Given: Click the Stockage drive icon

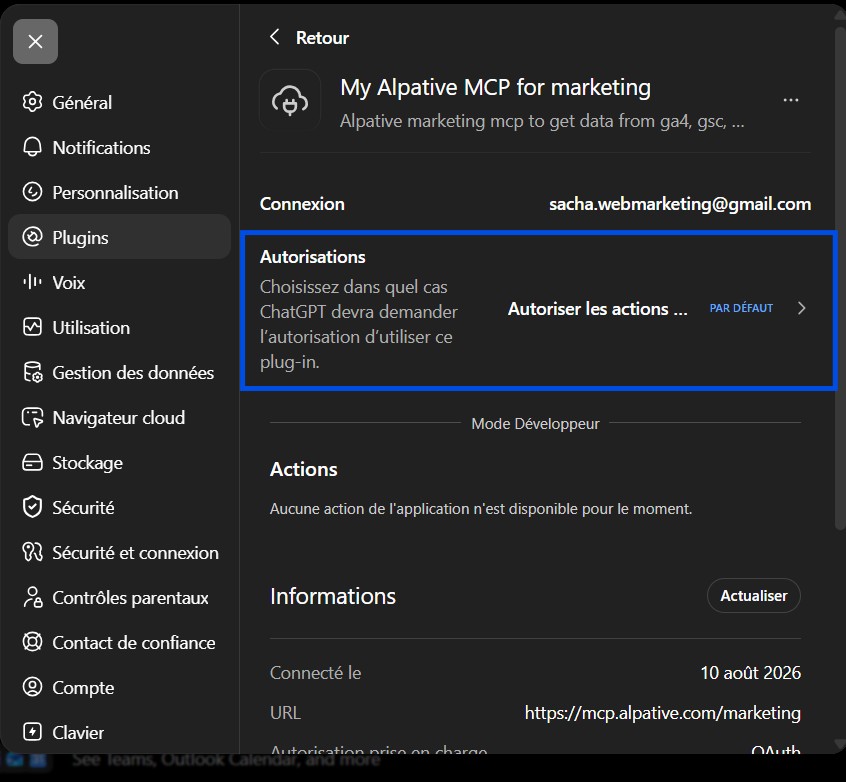Looking at the screenshot, I should (x=32, y=463).
